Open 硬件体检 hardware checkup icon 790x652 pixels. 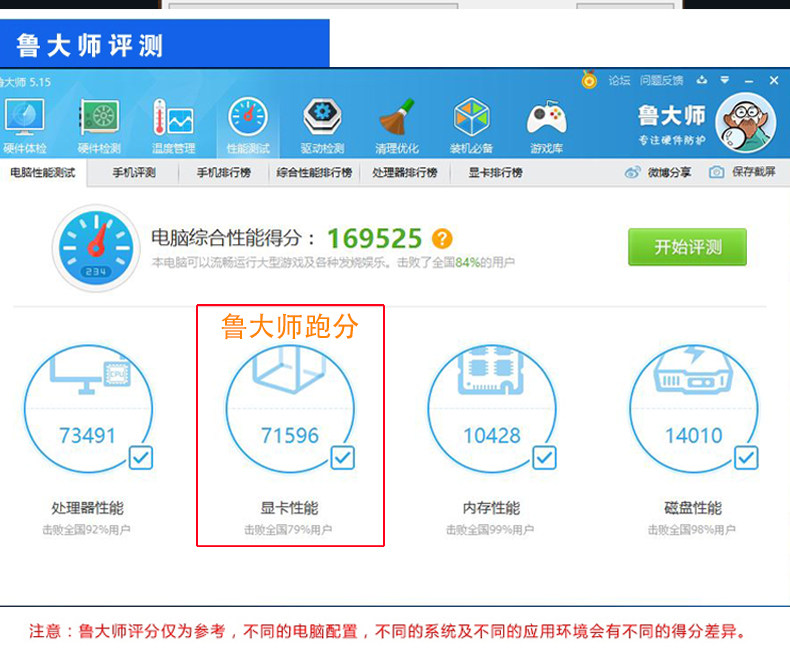(x=24, y=117)
